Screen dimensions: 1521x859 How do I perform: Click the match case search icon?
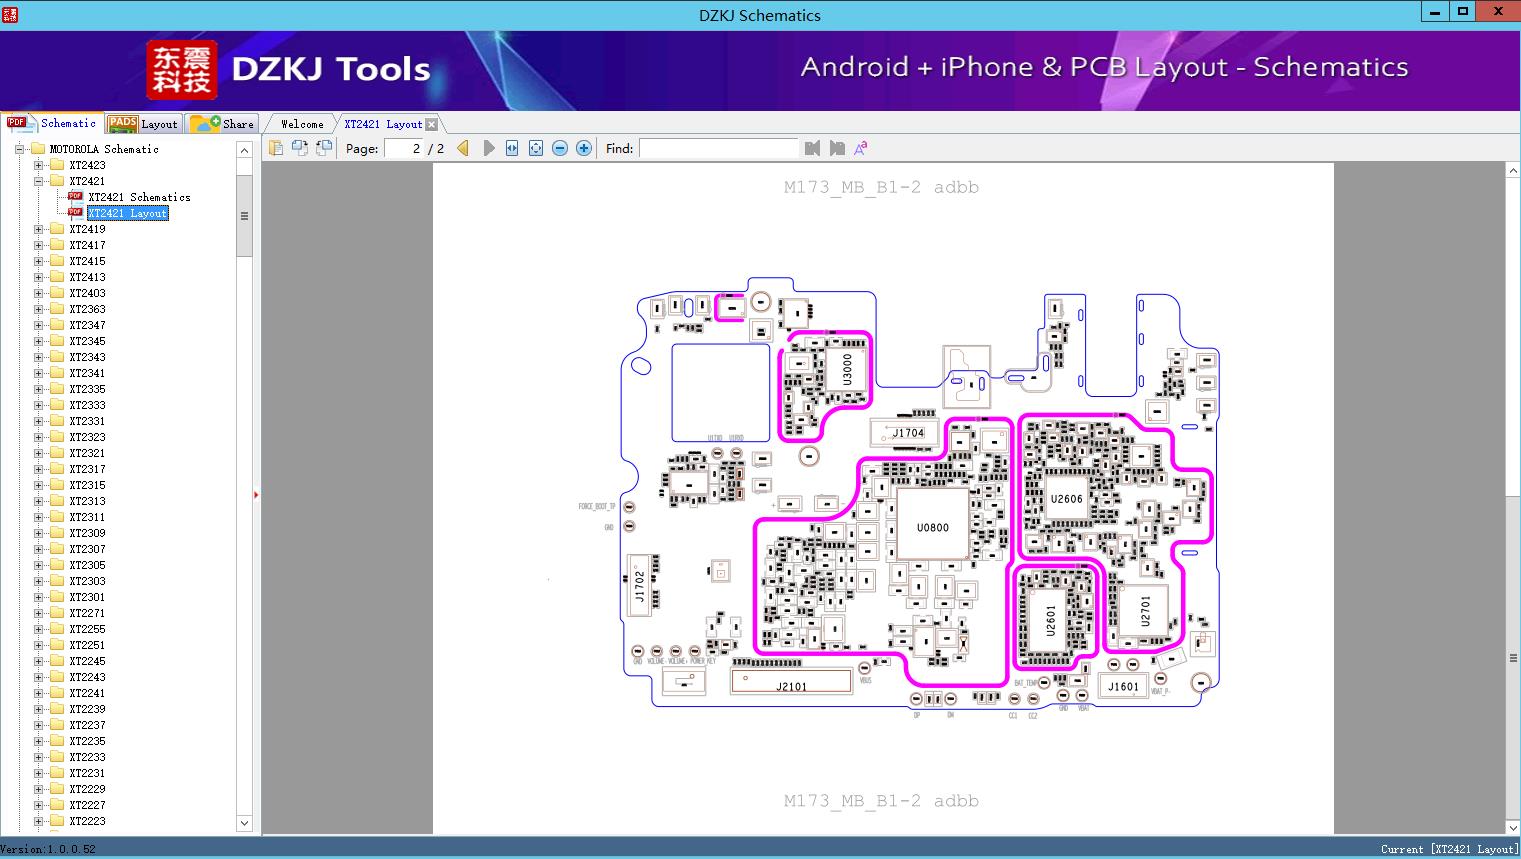coord(861,148)
